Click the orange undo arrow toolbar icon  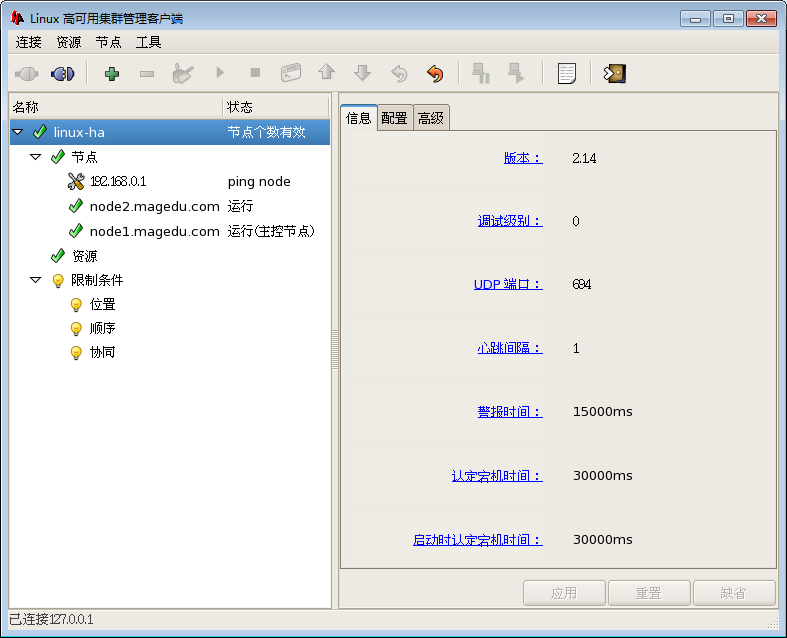click(434, 73)
